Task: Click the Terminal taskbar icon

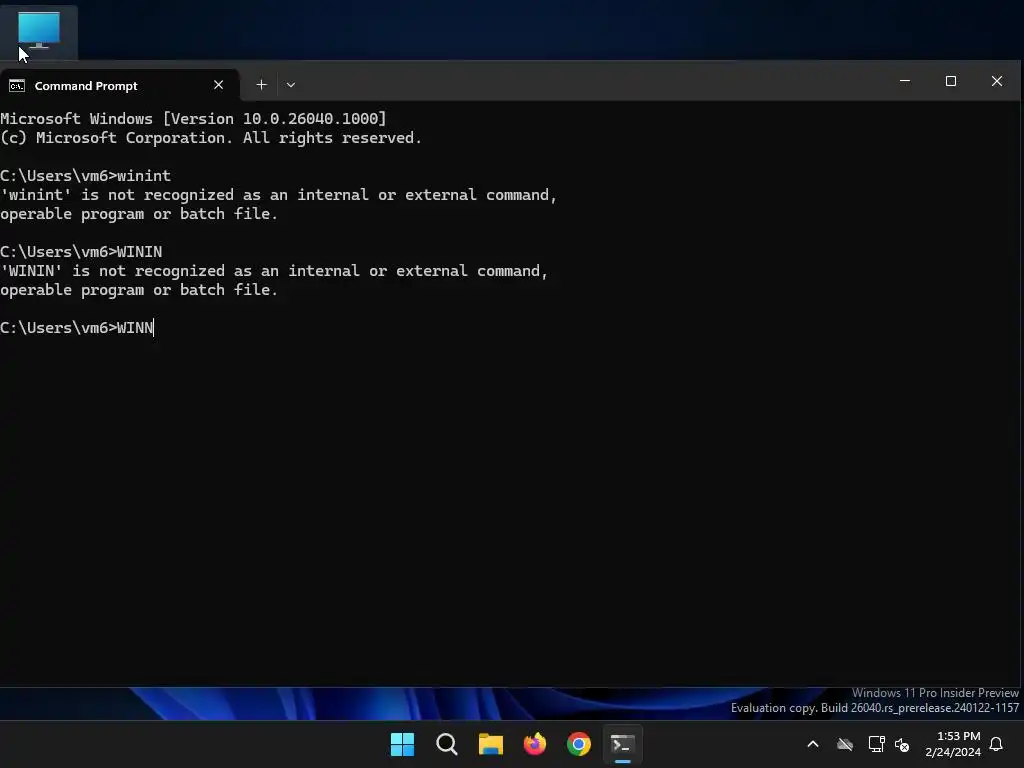Action: (x=622, y=744)
